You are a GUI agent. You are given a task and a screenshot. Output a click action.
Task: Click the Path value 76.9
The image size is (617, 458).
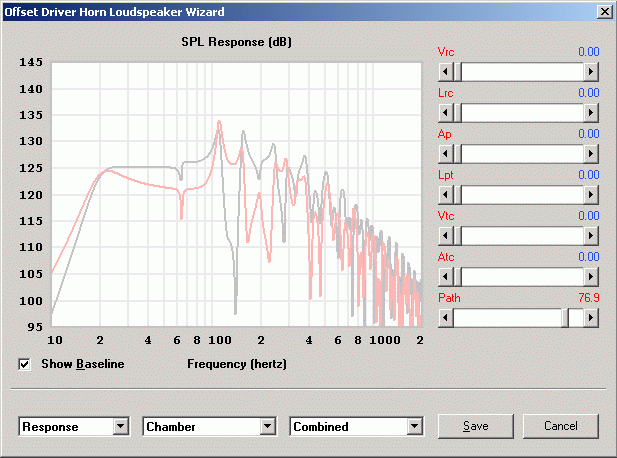(x=589, y=297)
